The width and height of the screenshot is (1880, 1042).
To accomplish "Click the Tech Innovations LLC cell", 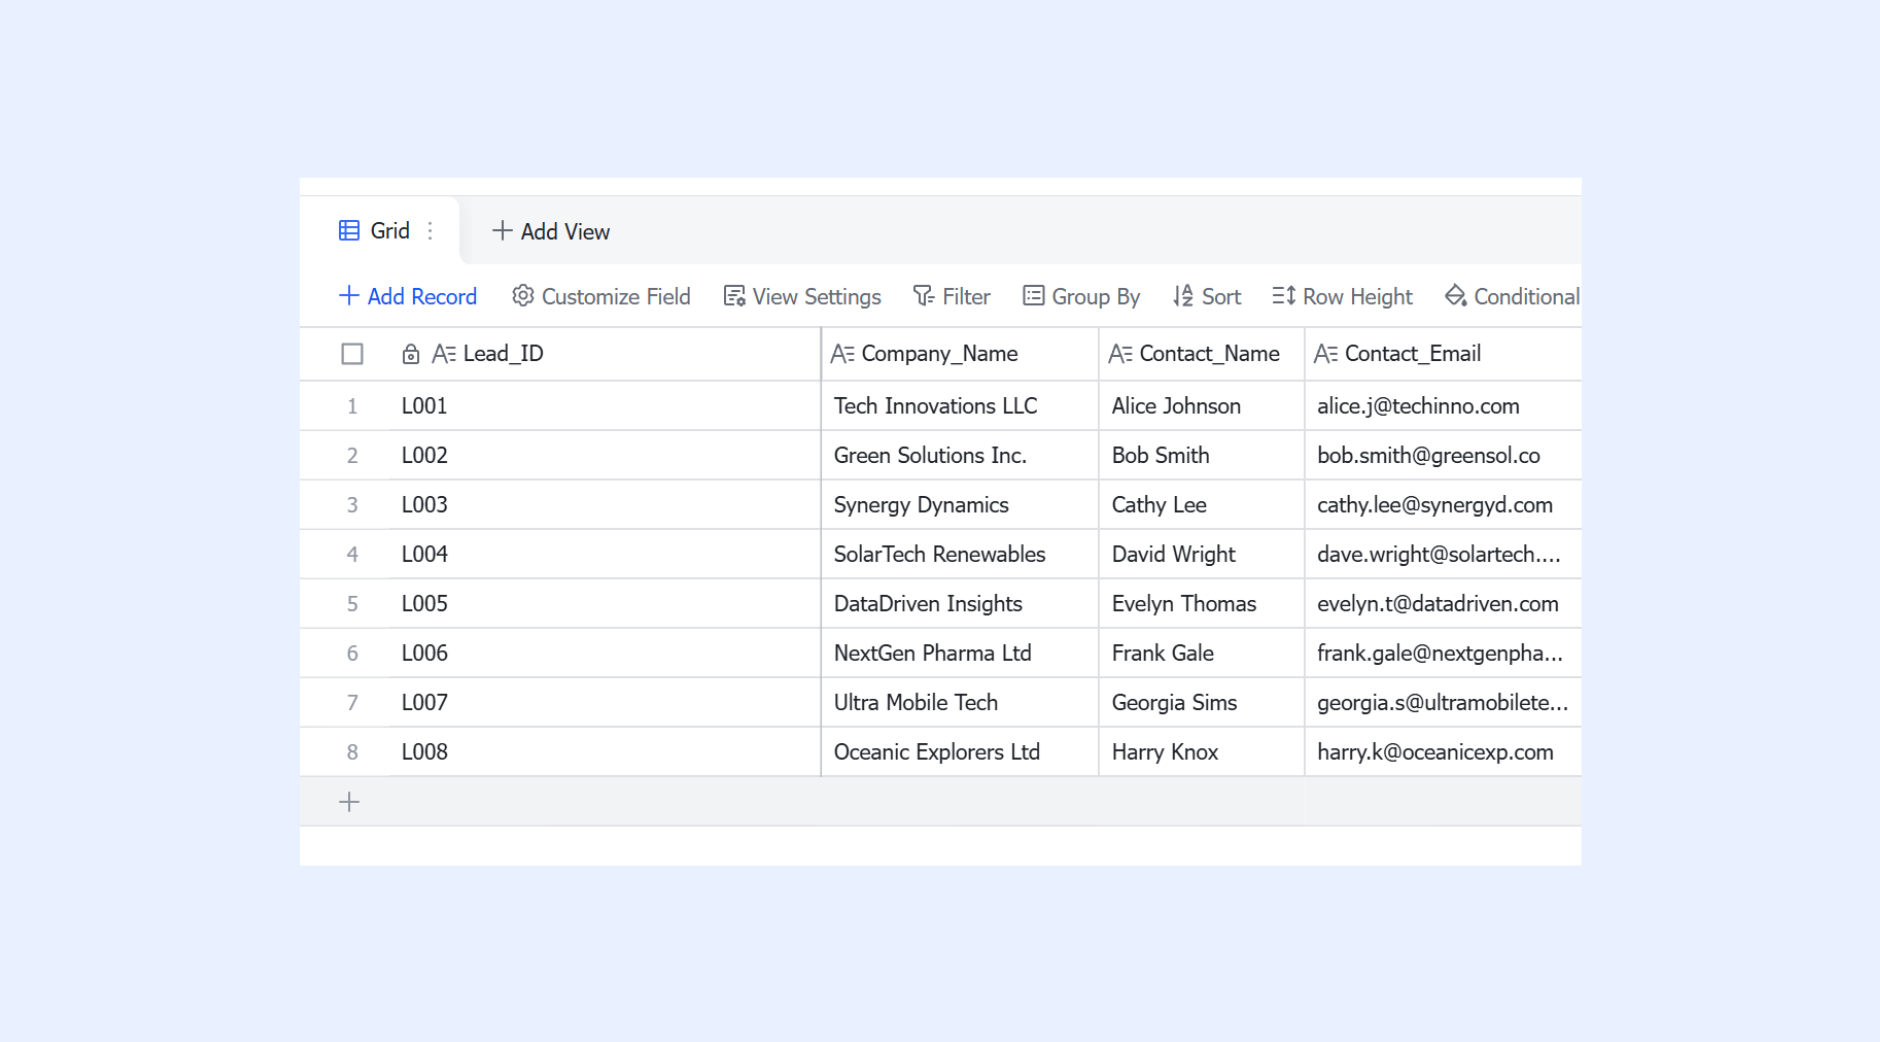I will (x=960, y=406).
